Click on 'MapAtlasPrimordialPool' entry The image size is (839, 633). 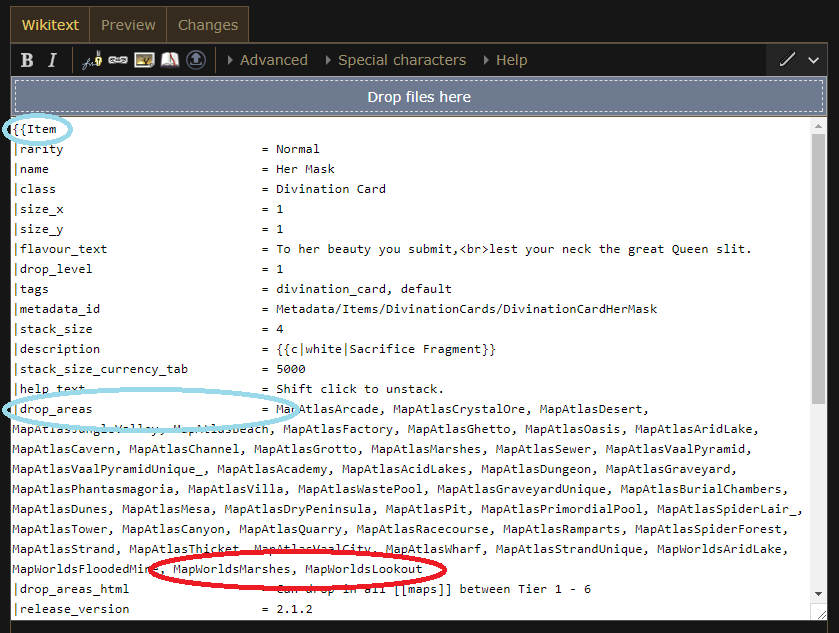coord(561,509)
